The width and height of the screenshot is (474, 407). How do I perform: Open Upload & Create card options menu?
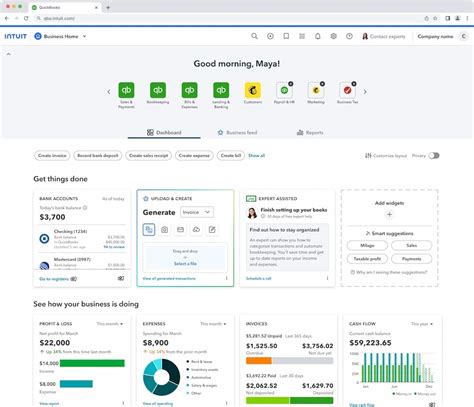[x=226, y=278]
